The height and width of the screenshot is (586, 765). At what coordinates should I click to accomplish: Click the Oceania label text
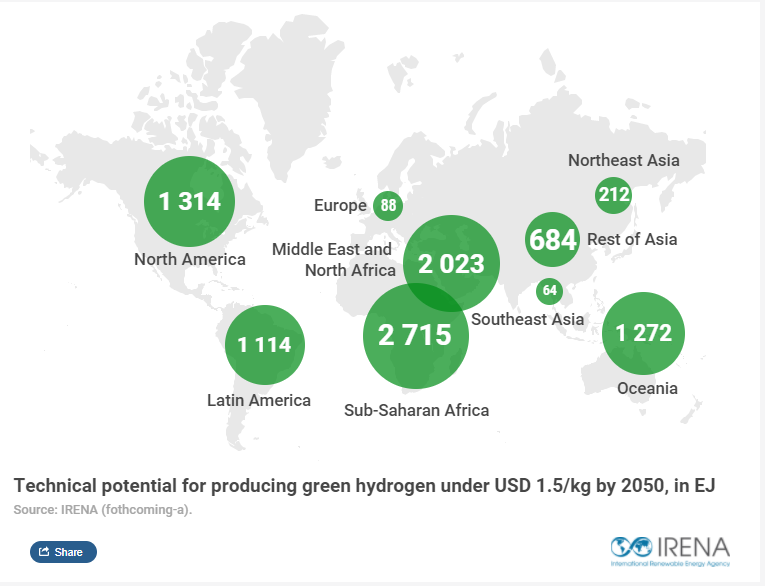(647, 388)
